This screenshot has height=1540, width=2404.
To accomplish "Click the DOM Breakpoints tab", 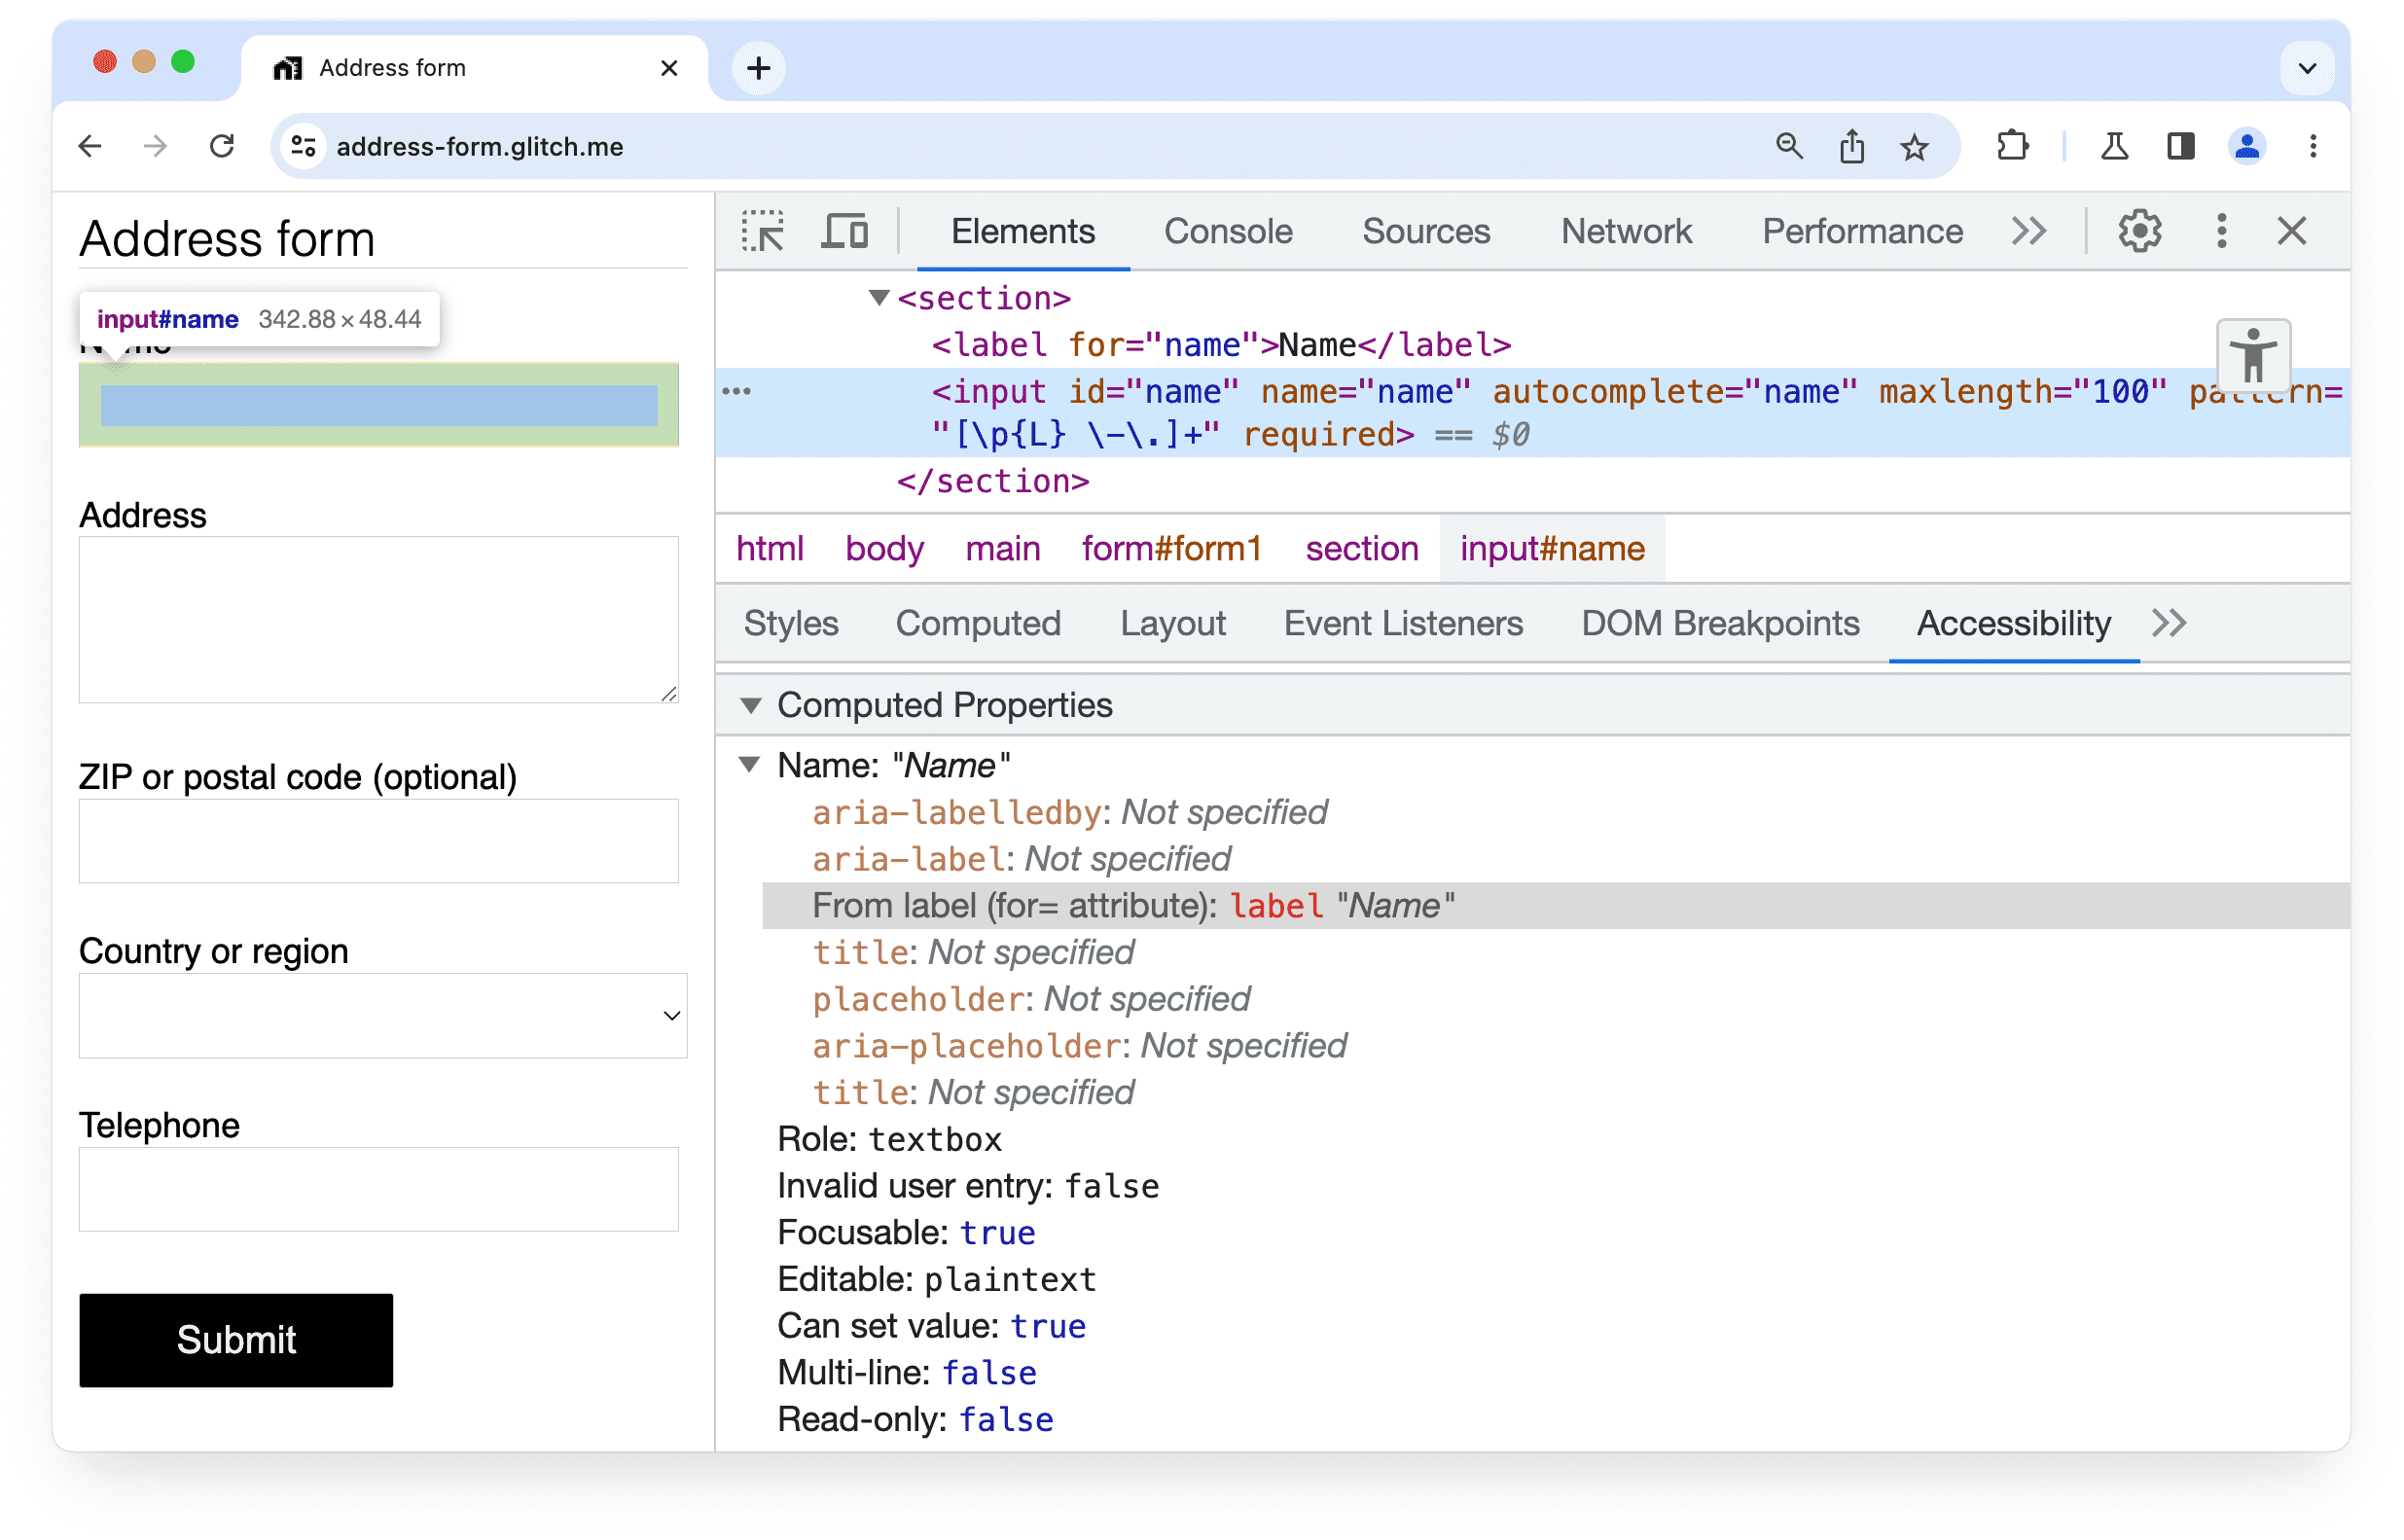I will pos(1717,624).
